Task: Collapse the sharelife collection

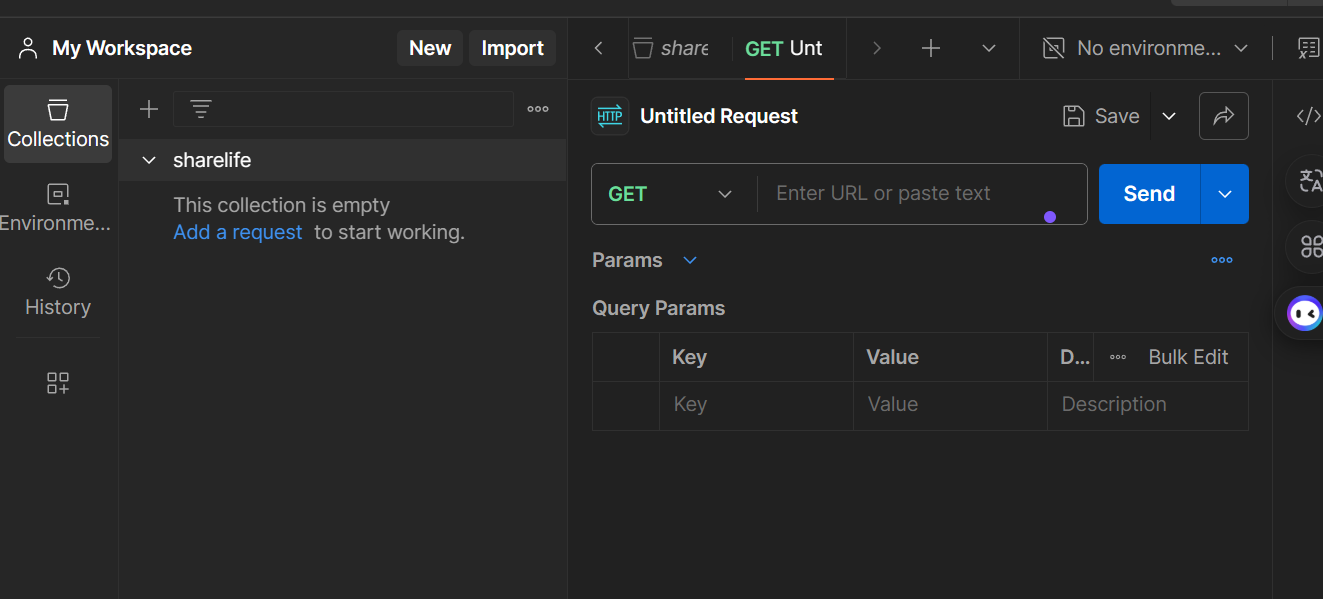Action: 150,160
